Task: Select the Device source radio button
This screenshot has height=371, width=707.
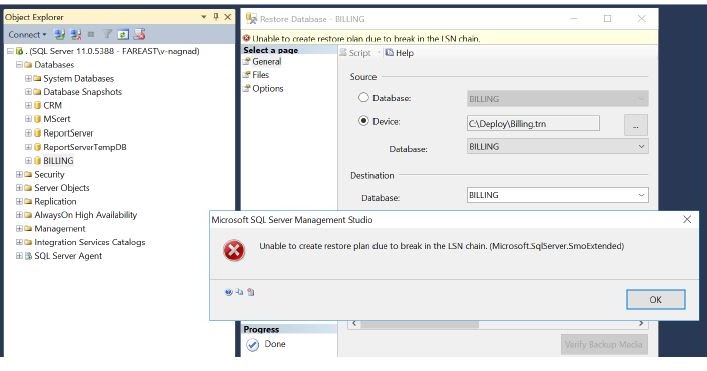Action: pyautogui.click(x=363, y=121)
